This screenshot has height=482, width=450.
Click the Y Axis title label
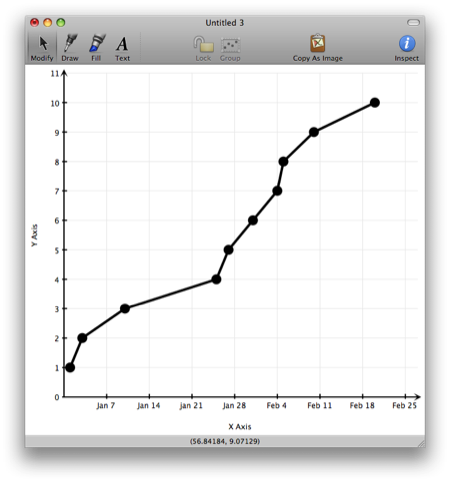[34, 235]
